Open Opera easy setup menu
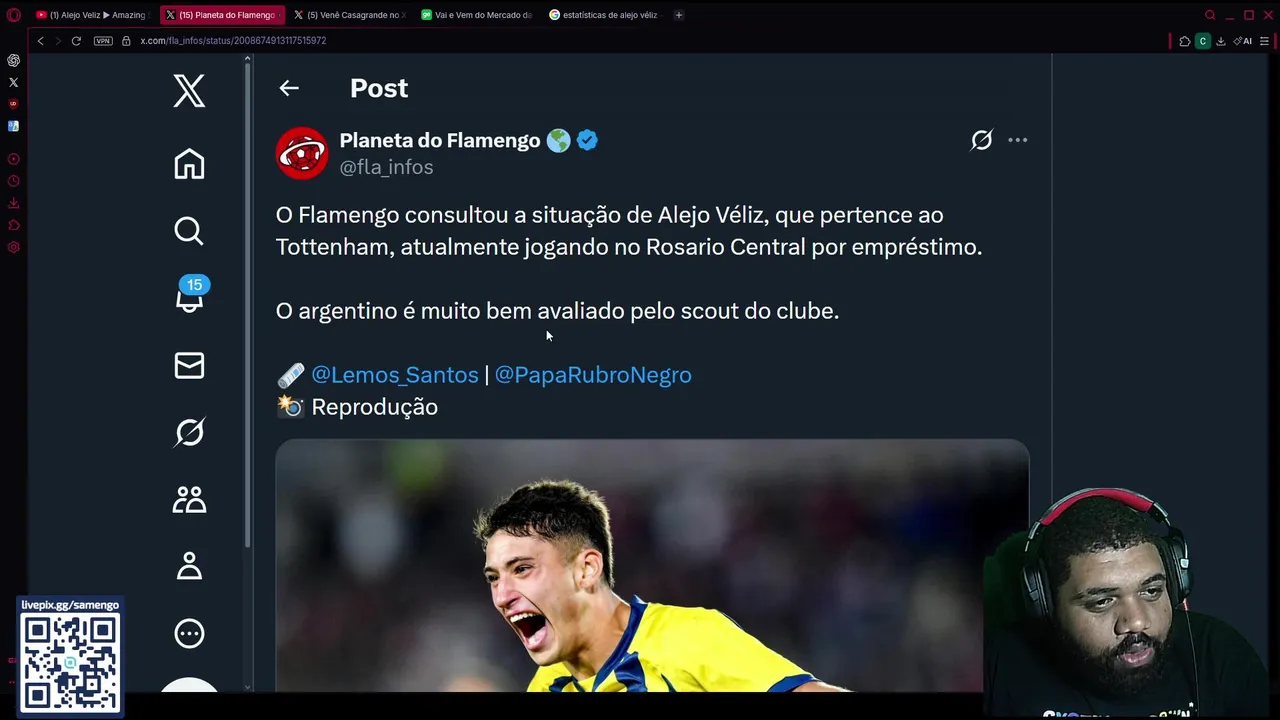This screenshot has height=720, width=1280. click(1264, 41)
